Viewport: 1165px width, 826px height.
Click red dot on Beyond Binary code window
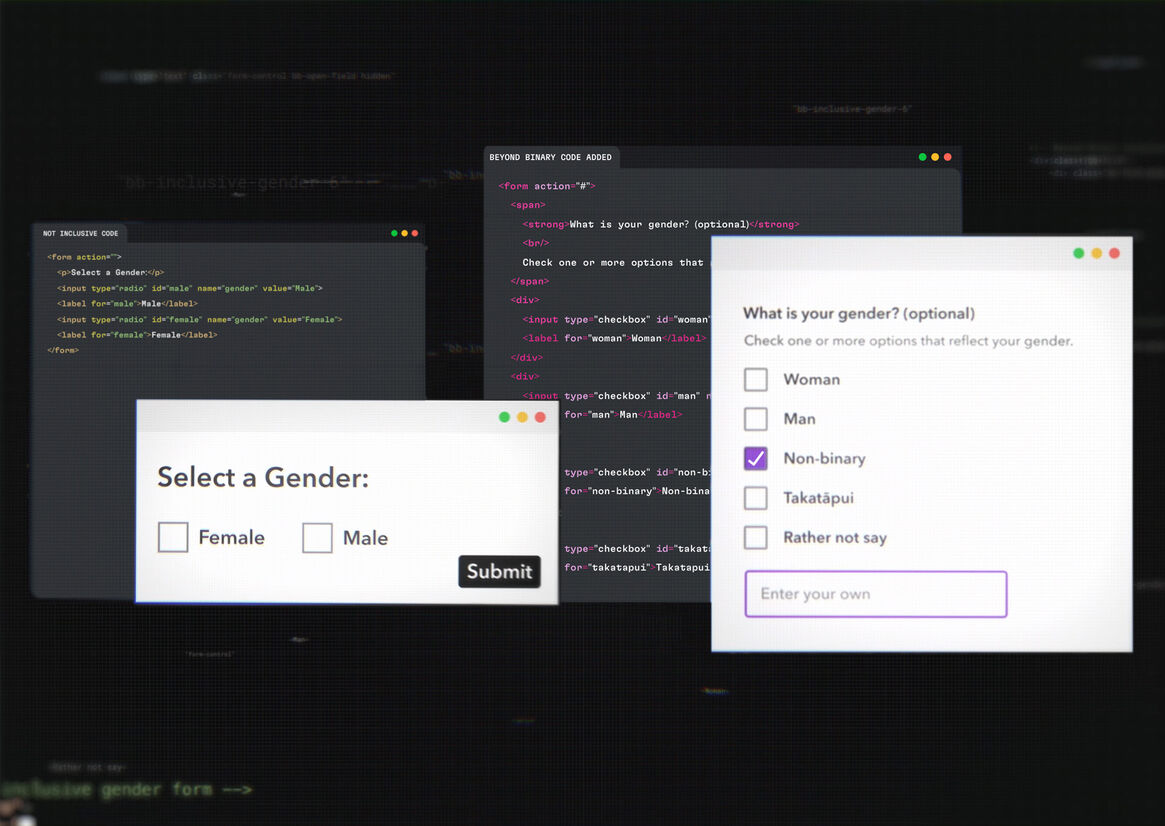pos(948,157)
